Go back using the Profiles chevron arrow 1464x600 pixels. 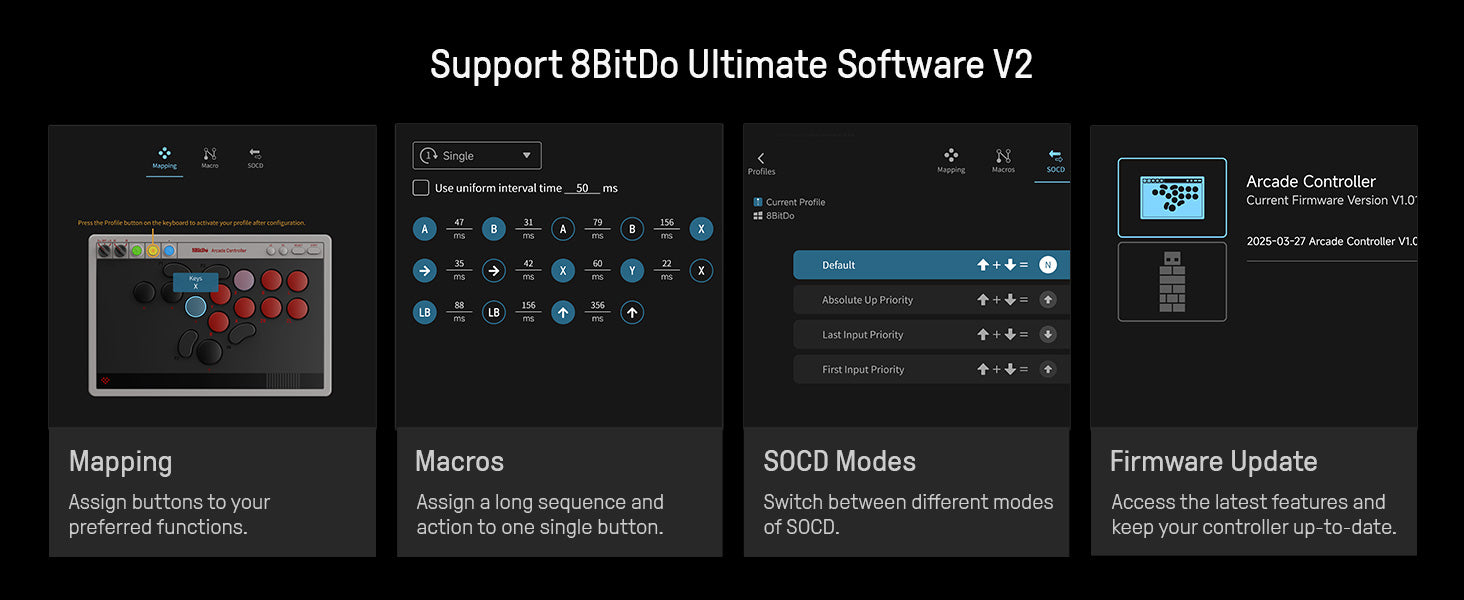(761, 164)
